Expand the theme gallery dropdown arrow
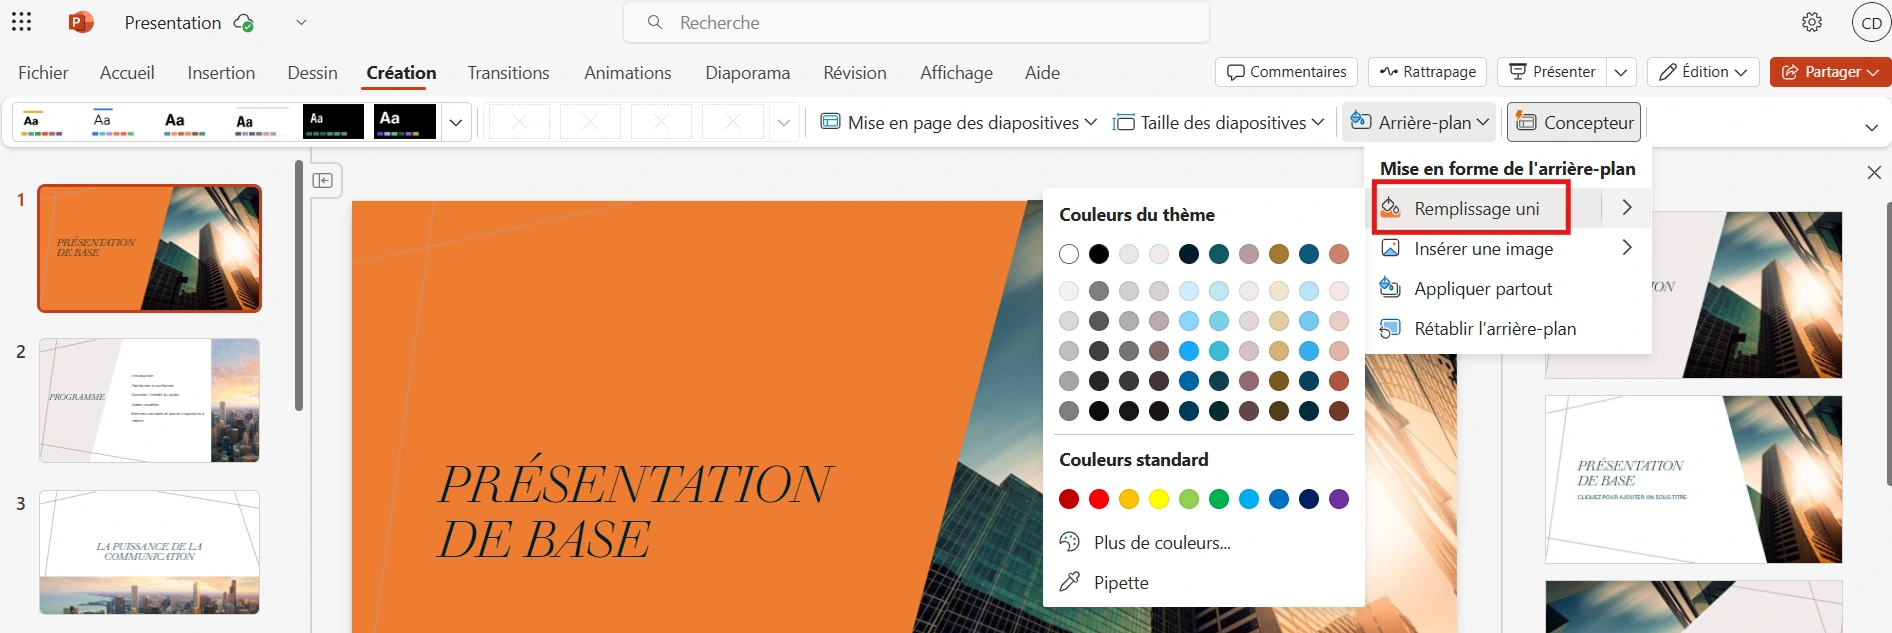 456,122
